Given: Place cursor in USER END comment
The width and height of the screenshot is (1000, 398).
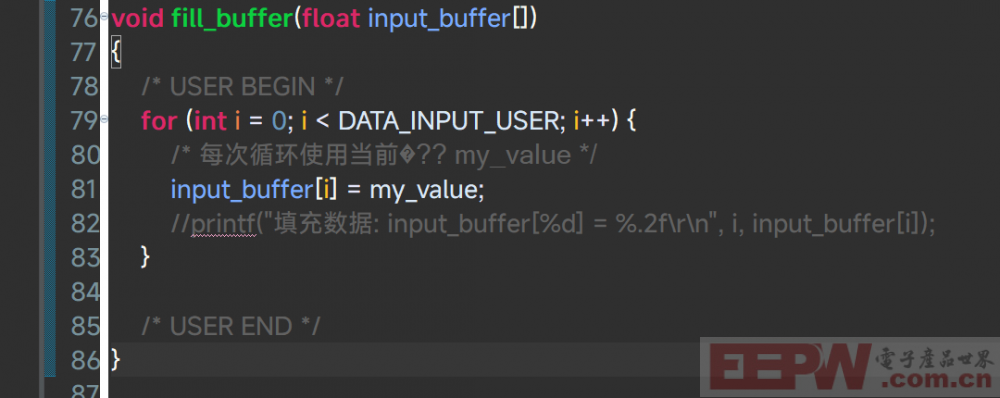Looking at the screenshot, I should tap(230, 327).
